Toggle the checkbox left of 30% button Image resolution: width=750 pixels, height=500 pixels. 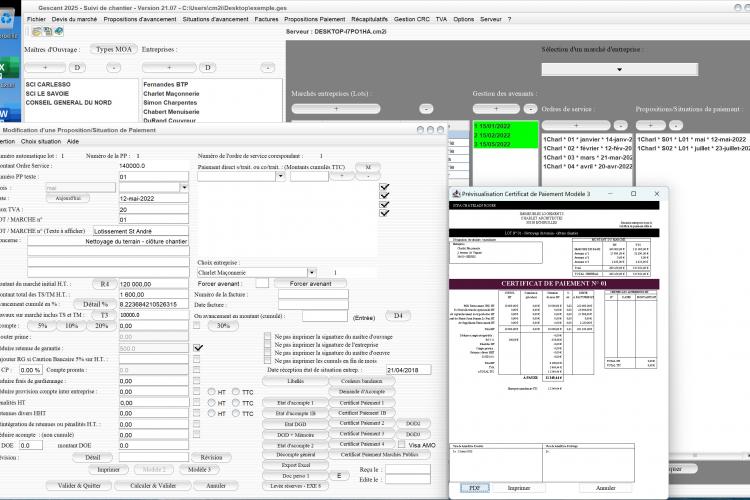coord(197,325)
